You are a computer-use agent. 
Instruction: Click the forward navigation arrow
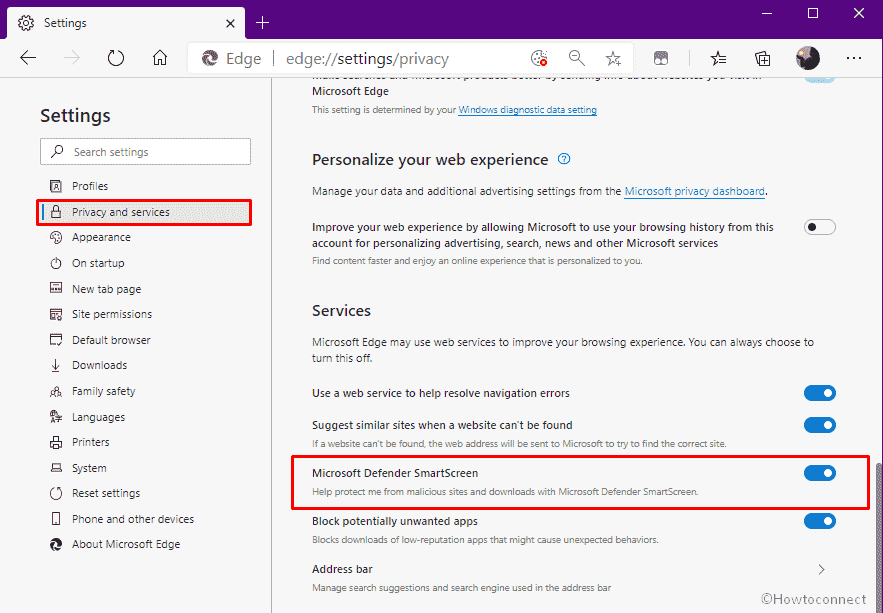(x=72, y=58)
